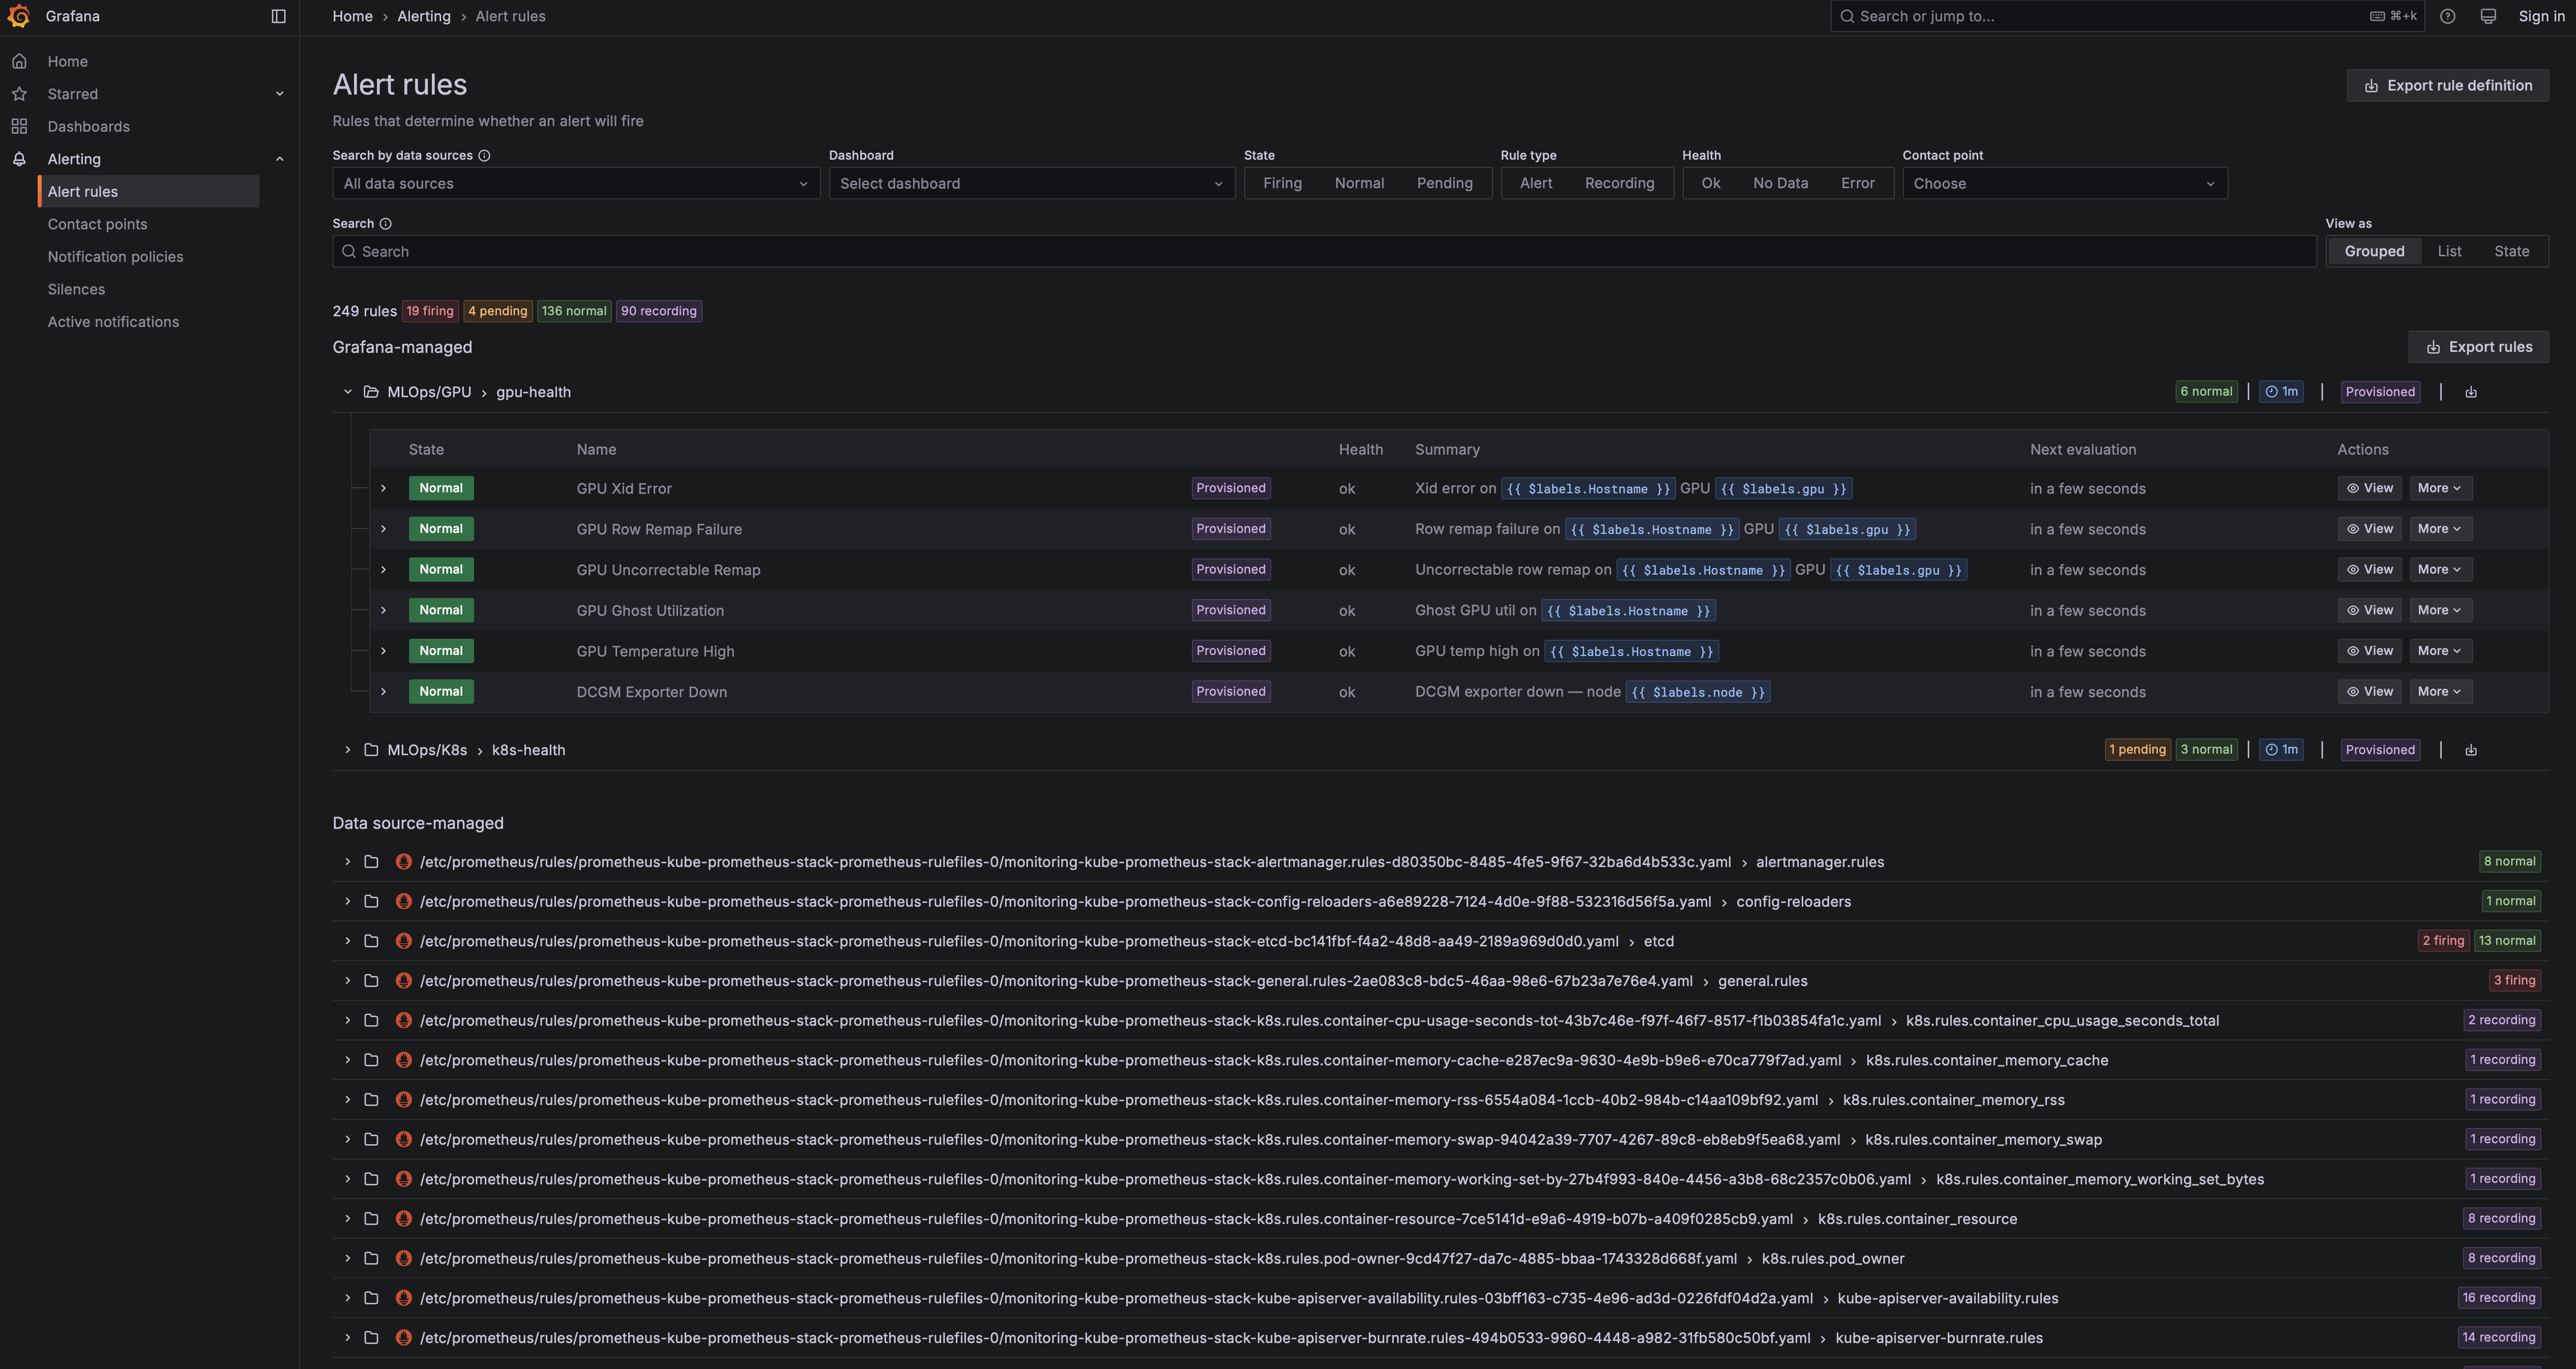The image size is (2576, 1369).
Task: Click the rules Search input field
Action: pyautogui.click(x=1324, y=251)
